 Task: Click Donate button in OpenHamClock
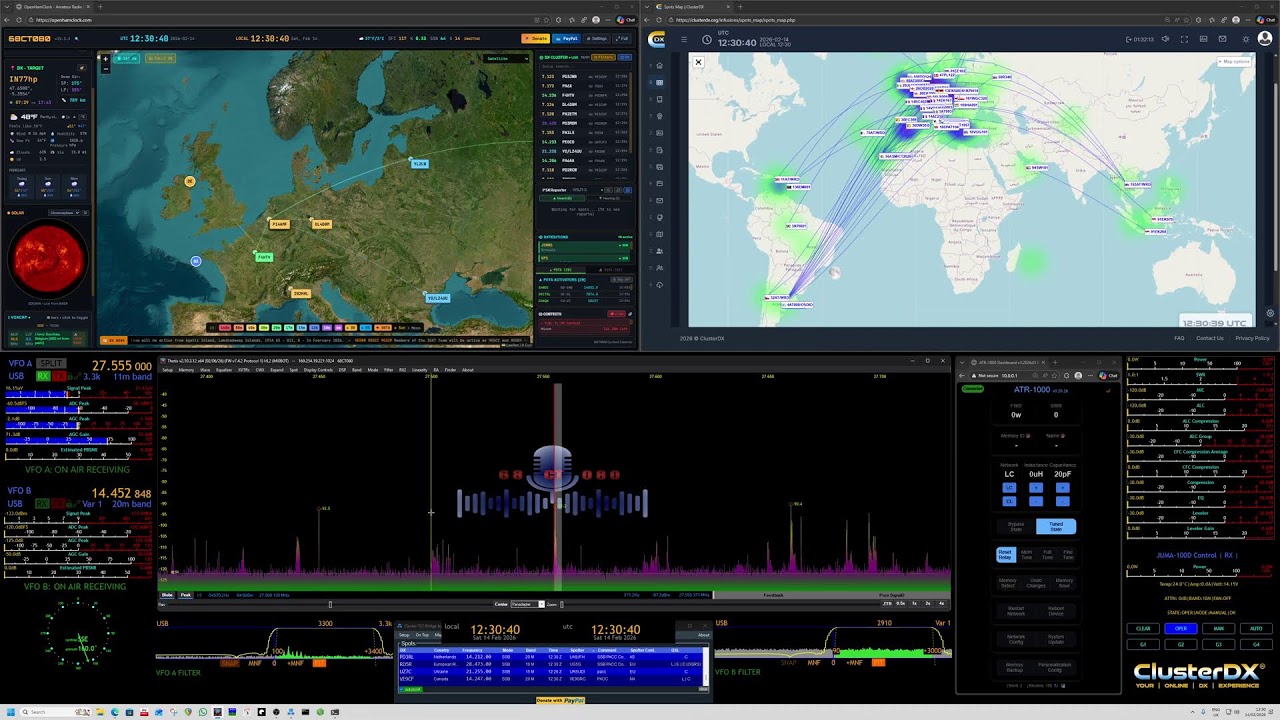(535, 38)
